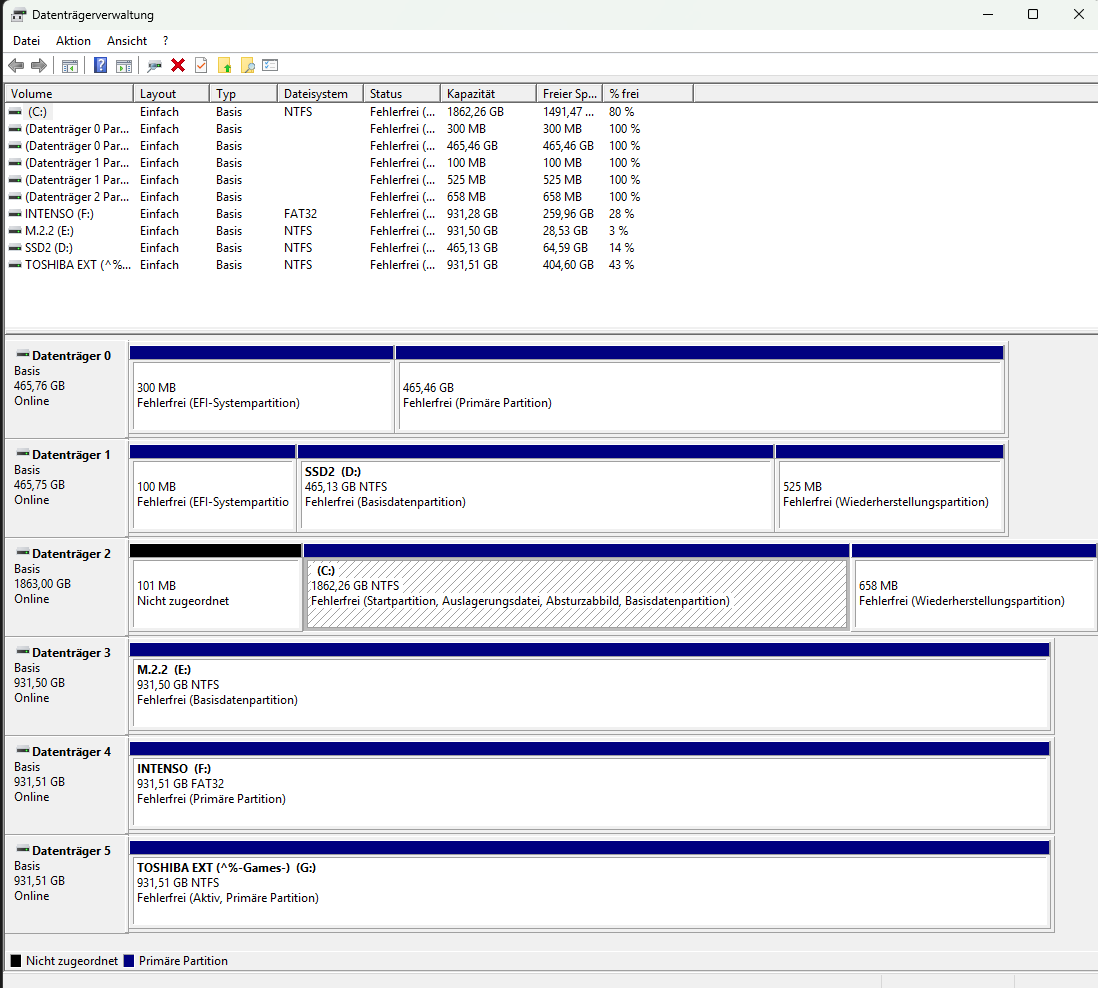1098x988 pixels.
Task: Open the Ansicht menu
Action: point(127,41)
